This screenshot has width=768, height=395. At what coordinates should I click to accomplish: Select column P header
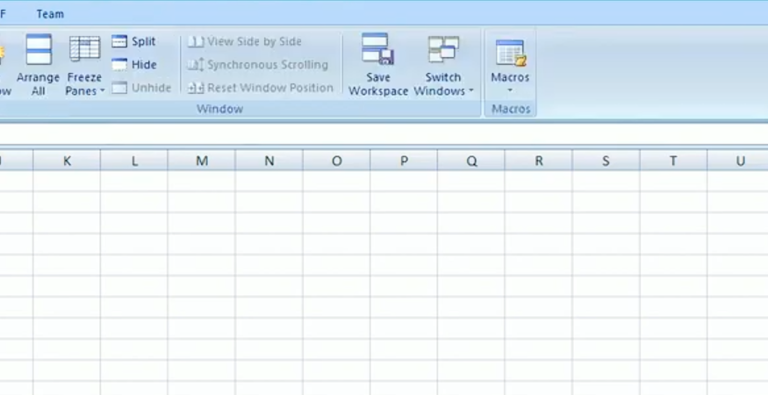pyautogui.click(x=404, y=161)
